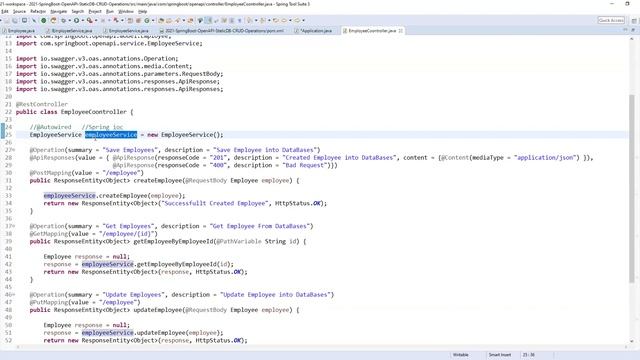Screen dimensions: 640x360
Task: Click the @RestController annotation text
Action: pyautogui.click(x=42, y=104)
